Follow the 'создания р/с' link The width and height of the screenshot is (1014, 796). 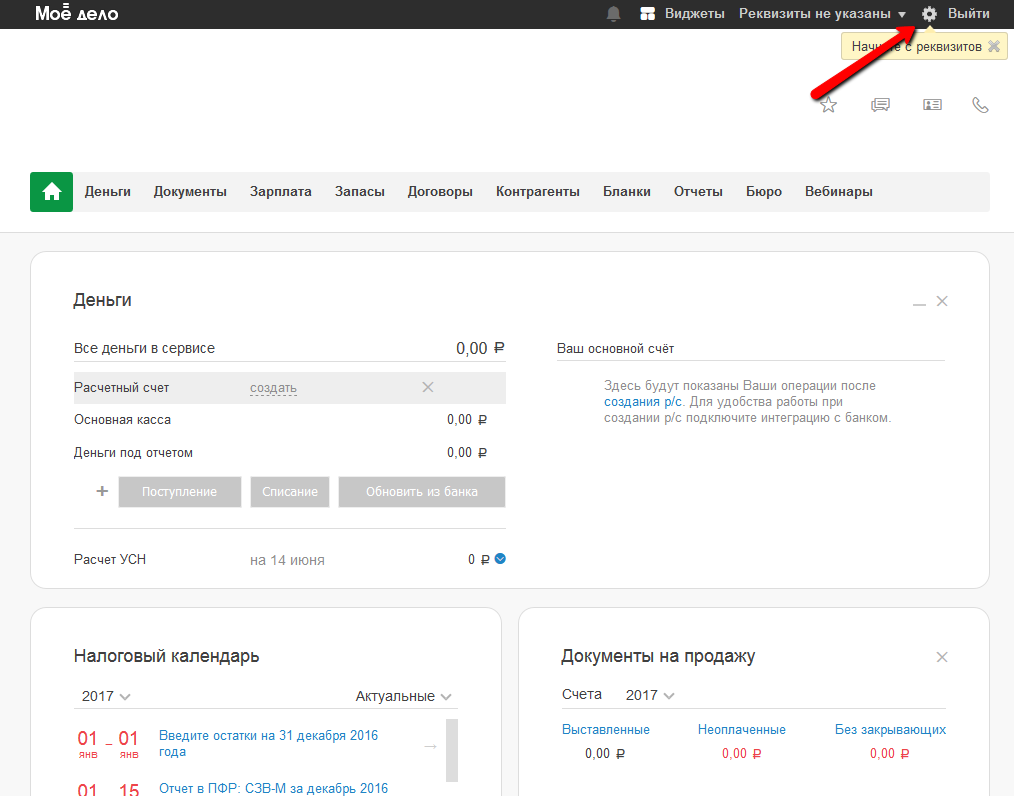tap(643, 402)
